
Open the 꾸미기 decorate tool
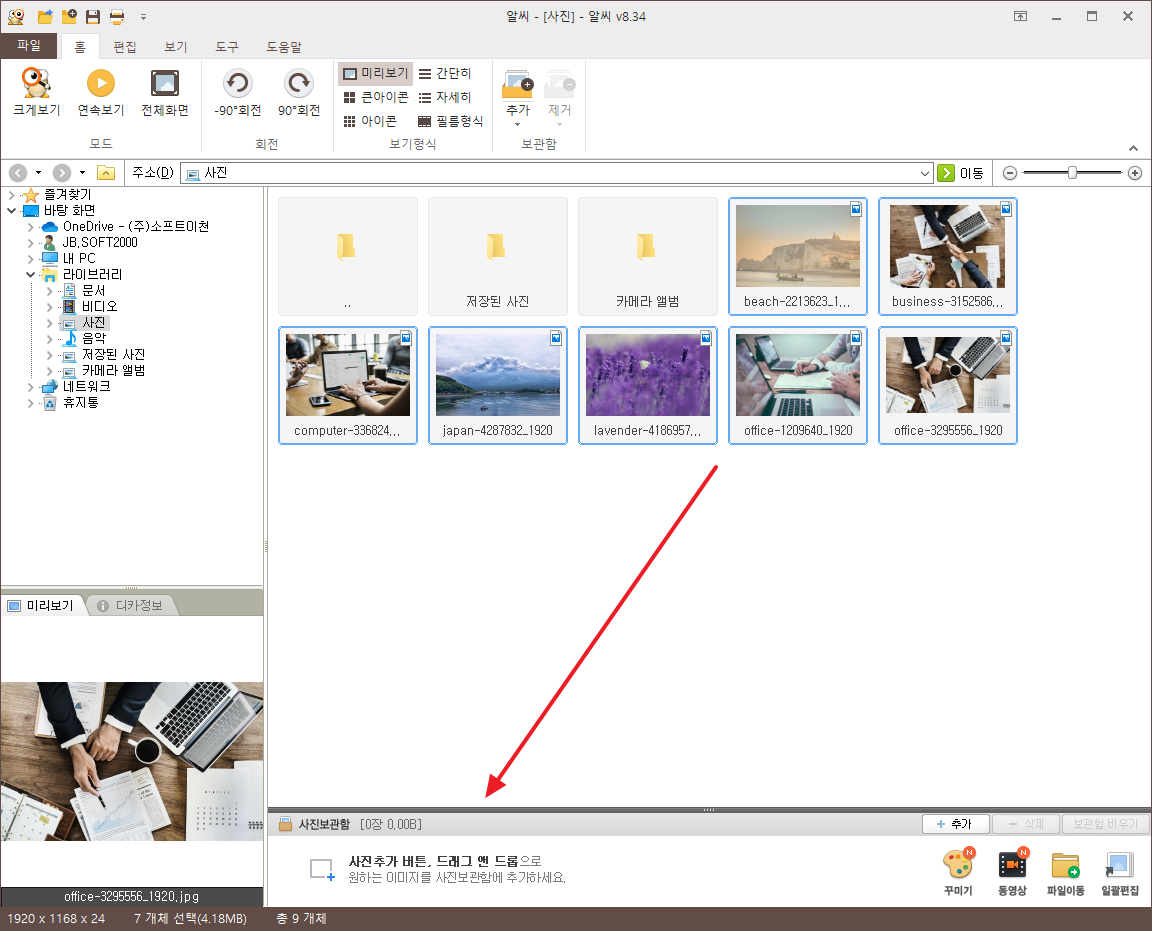point(958,873)
